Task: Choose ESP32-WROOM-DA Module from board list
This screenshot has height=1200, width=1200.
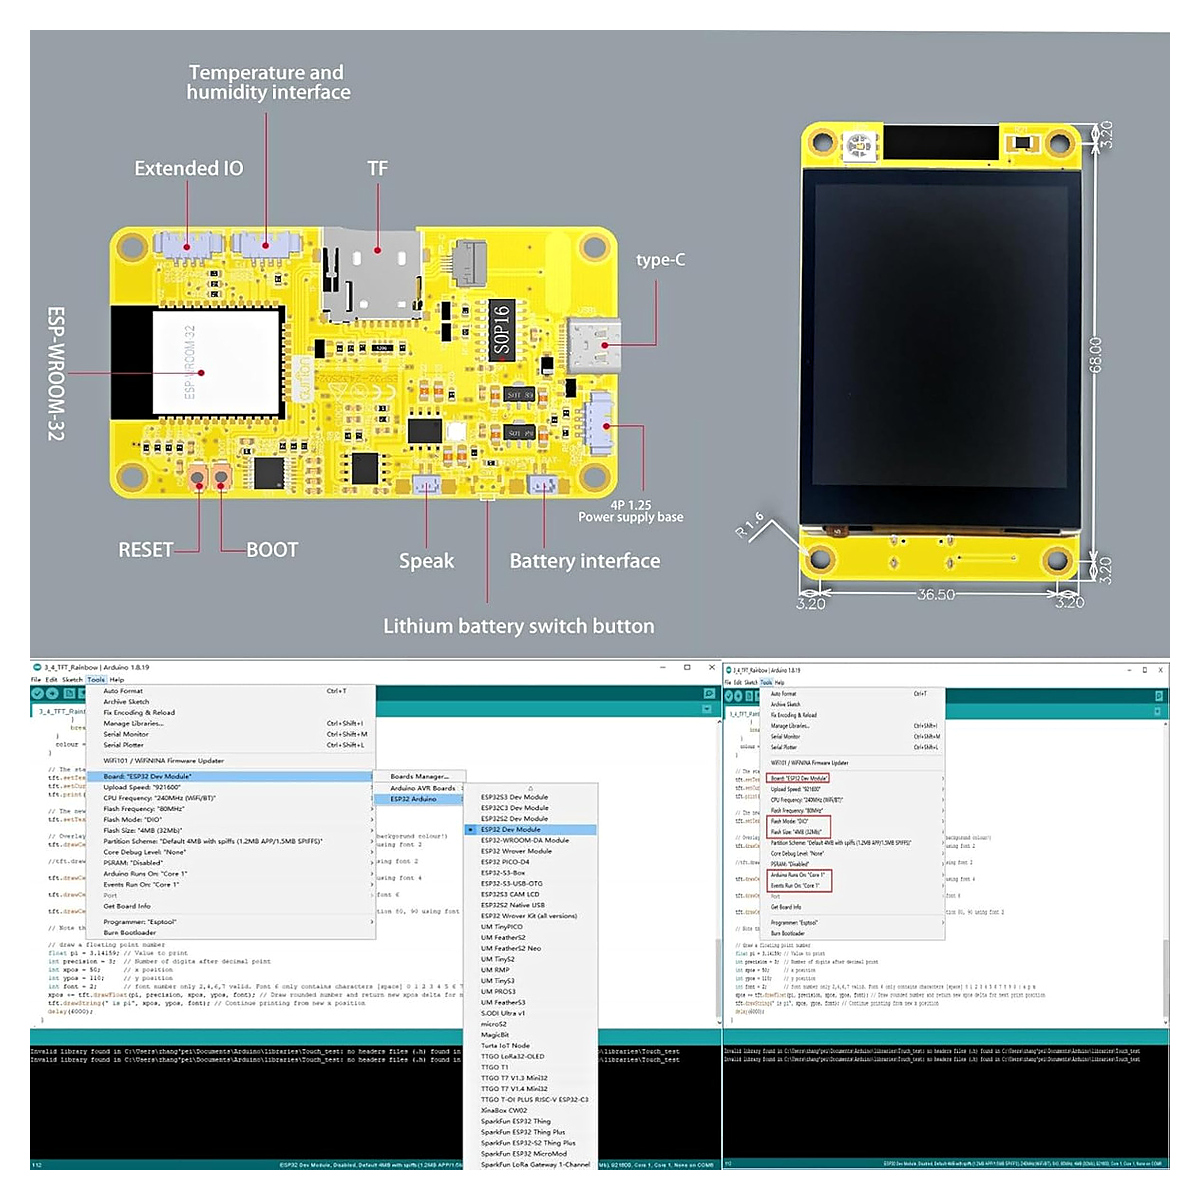Action: click(x=531, y=840)
